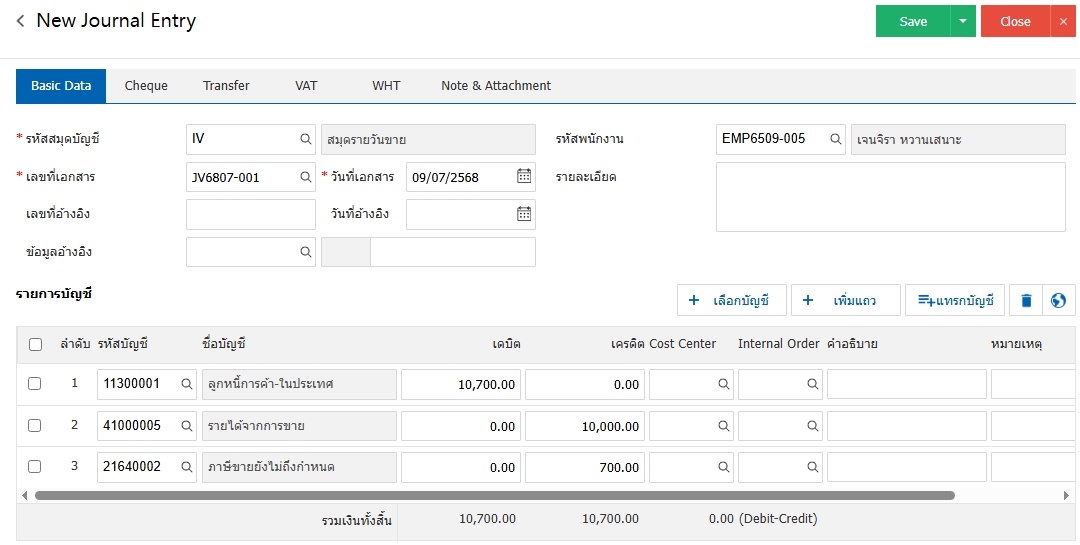The image size is (1080, 545).
Task: Open calendar picker for วันที่เอกสาร
Action: pos(524,177)
